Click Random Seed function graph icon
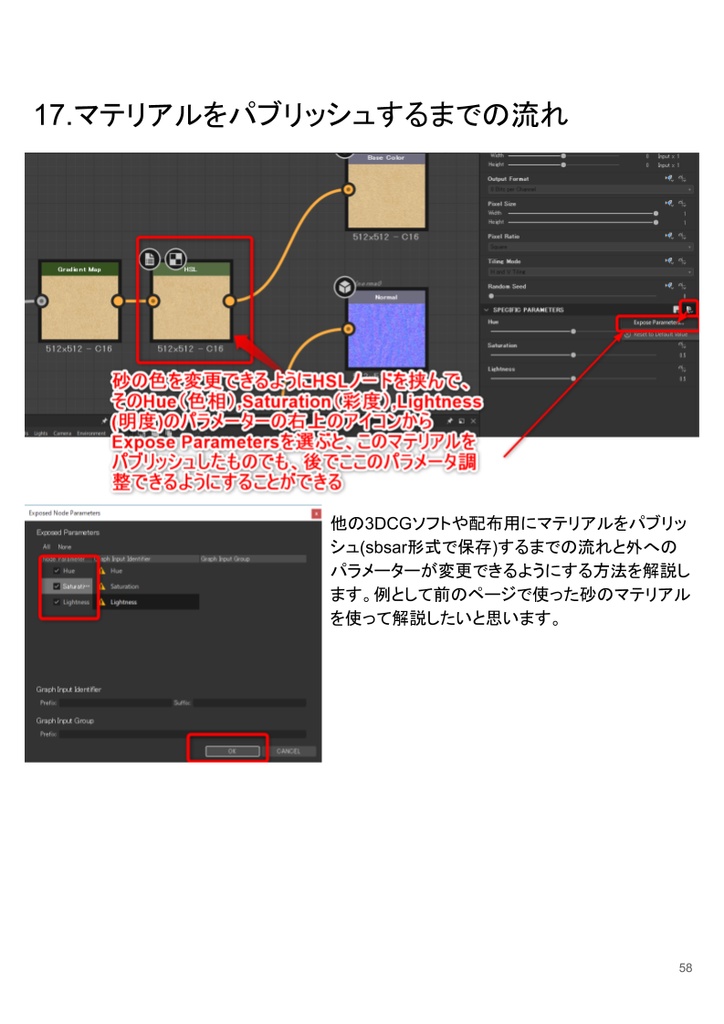The height and width of the screenshot is (1024, 724). (x=682, y=285)
